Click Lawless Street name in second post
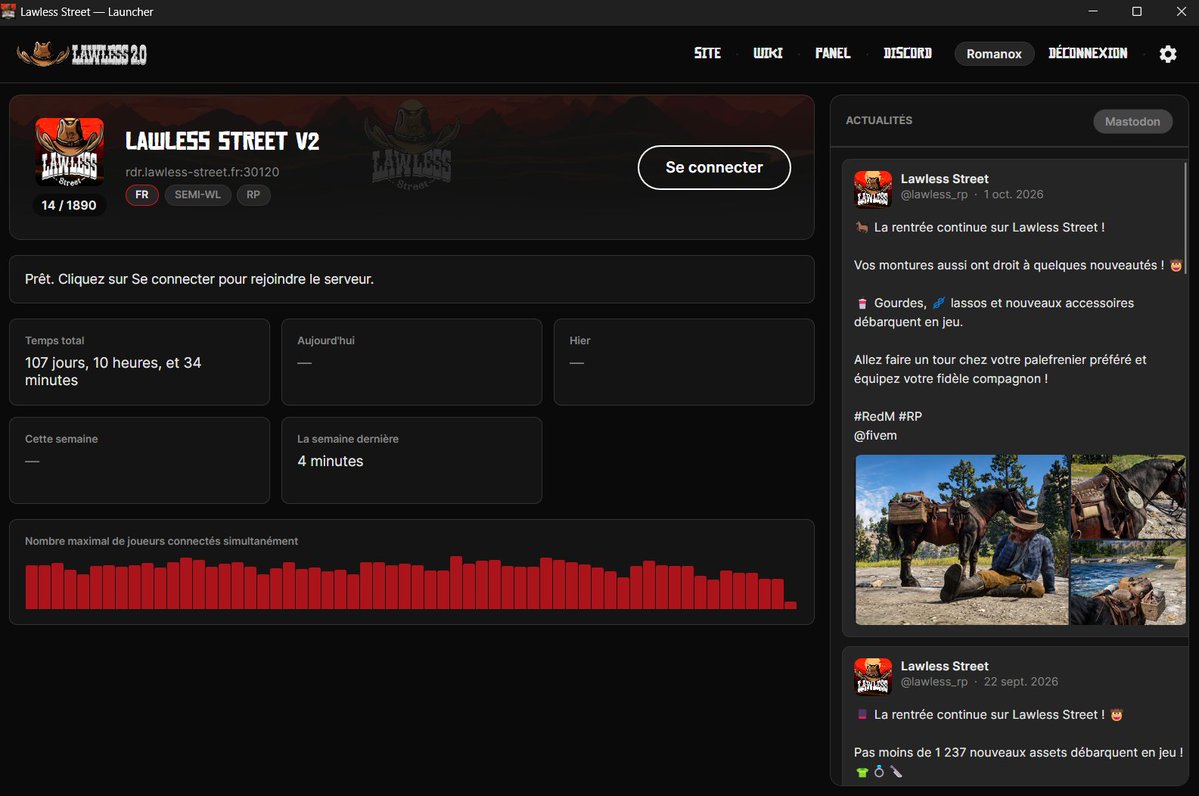Image resolution: width=1199 pixels, height=796 pixels. pyautogui.click(x=944, y=666)
